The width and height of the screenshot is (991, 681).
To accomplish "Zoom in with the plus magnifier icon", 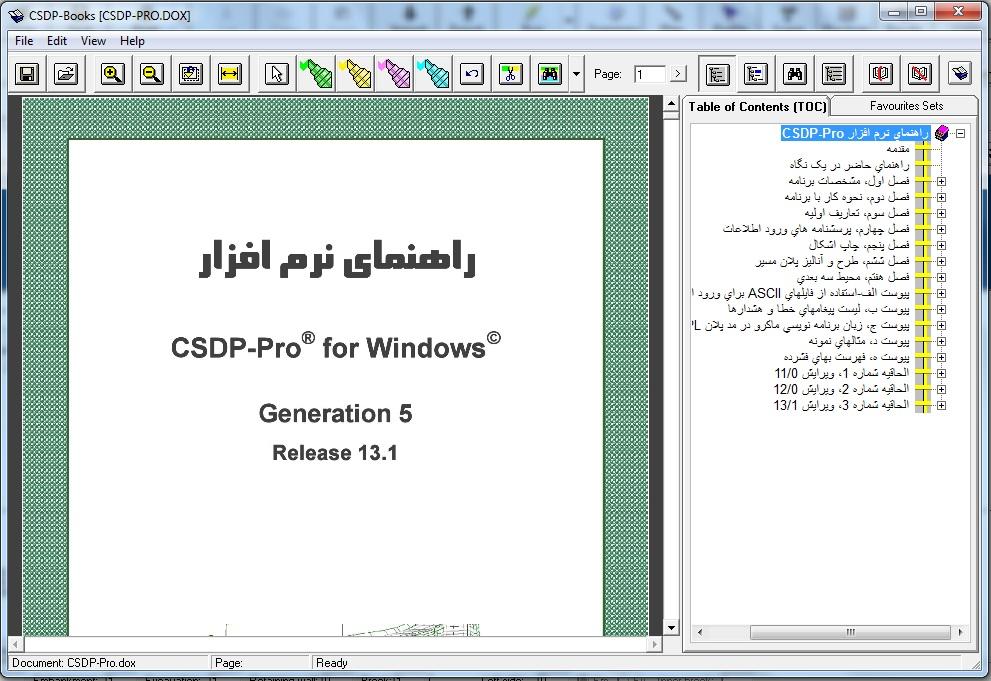I will pyautogui.click(x=113, y=75).
